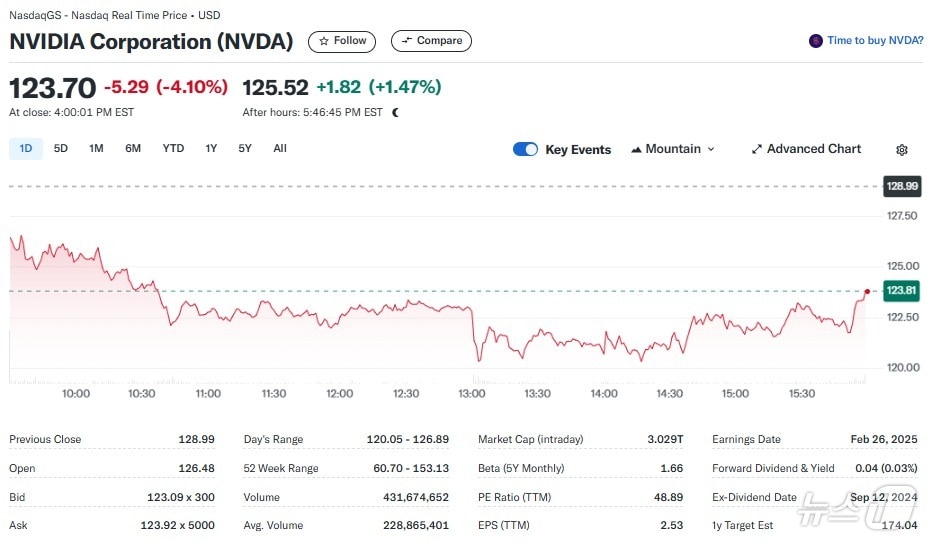Click the Mountain chart type icon
Screen dimensions: 927x542
coord(636,149)
